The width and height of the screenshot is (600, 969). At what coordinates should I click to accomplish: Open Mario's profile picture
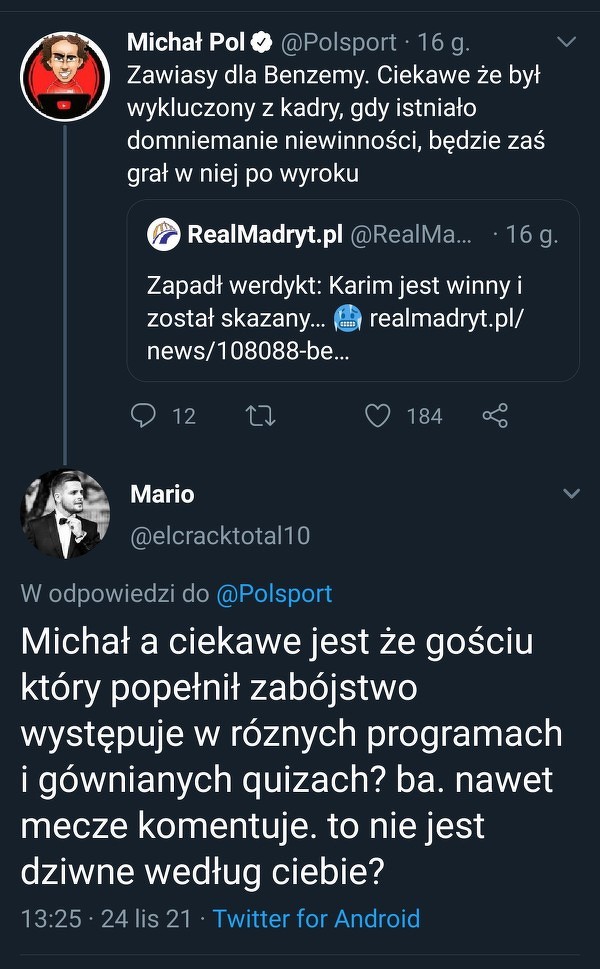point(65,514)
